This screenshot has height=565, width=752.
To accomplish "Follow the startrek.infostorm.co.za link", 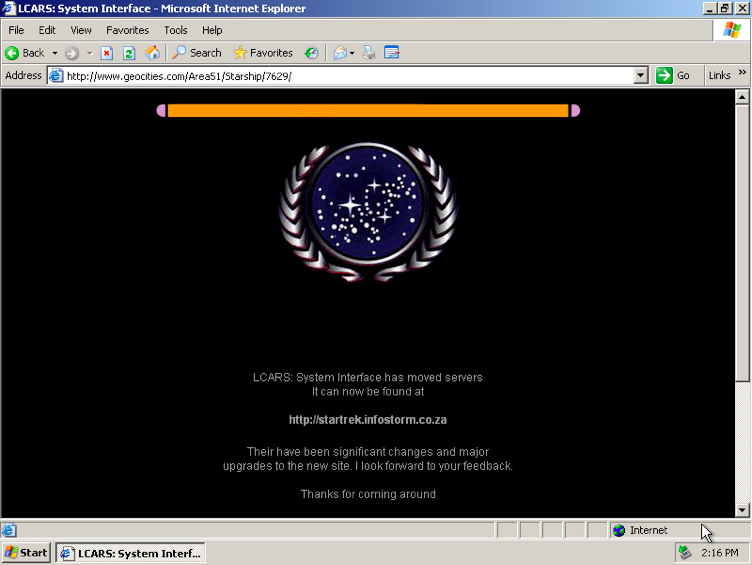I will point(368,420).
